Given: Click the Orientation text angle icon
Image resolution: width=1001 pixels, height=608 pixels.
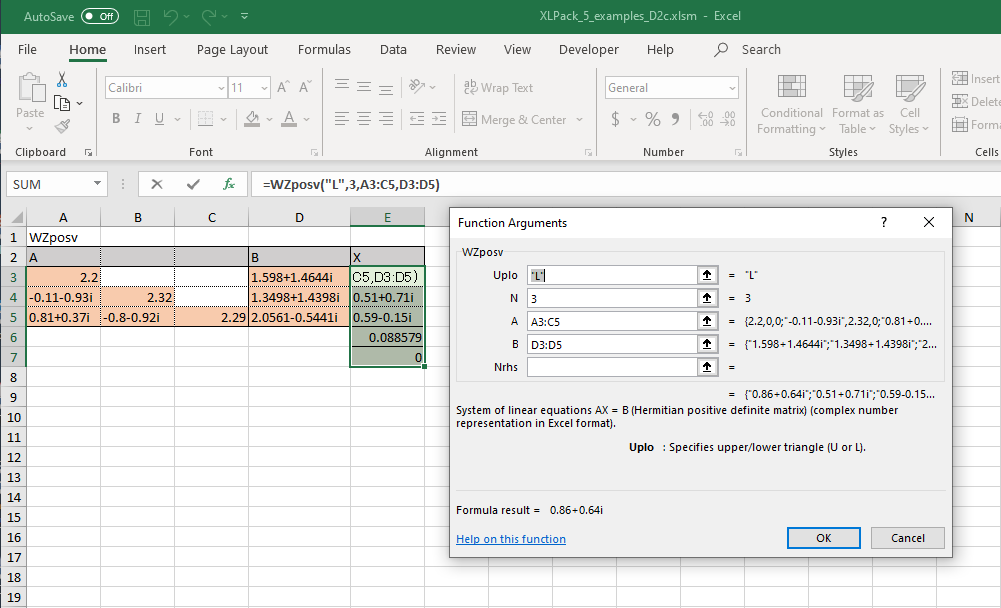Looking at the screenshot, I should pos(417,86).
